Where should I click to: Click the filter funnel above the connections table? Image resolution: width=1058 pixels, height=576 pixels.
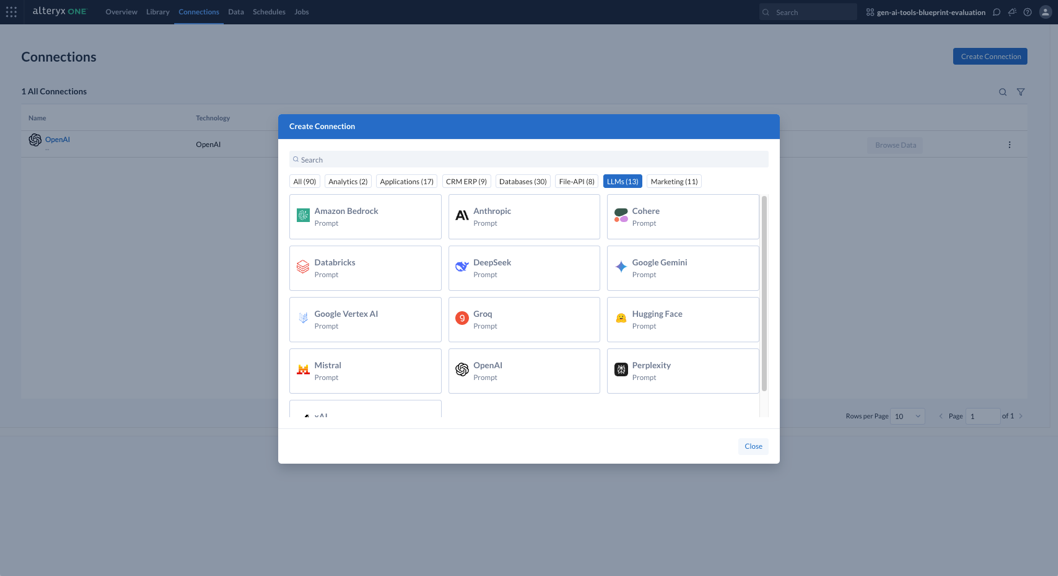[1020, 91]
